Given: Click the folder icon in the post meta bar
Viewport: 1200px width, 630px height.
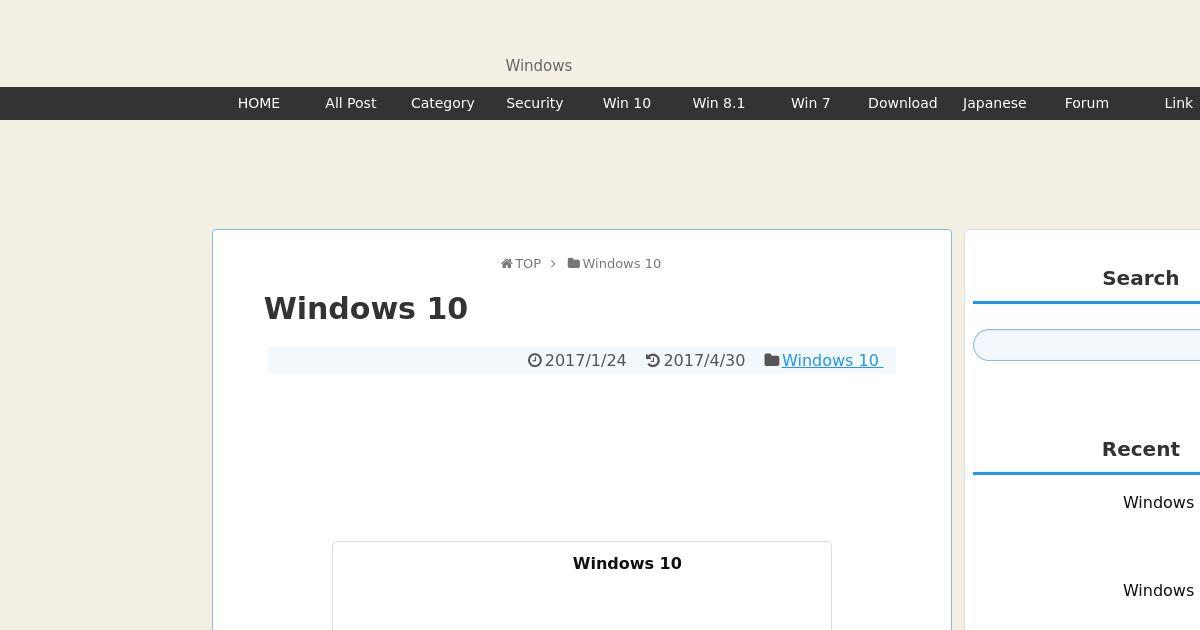Looking at the screenshot, I should click(772, 360).
